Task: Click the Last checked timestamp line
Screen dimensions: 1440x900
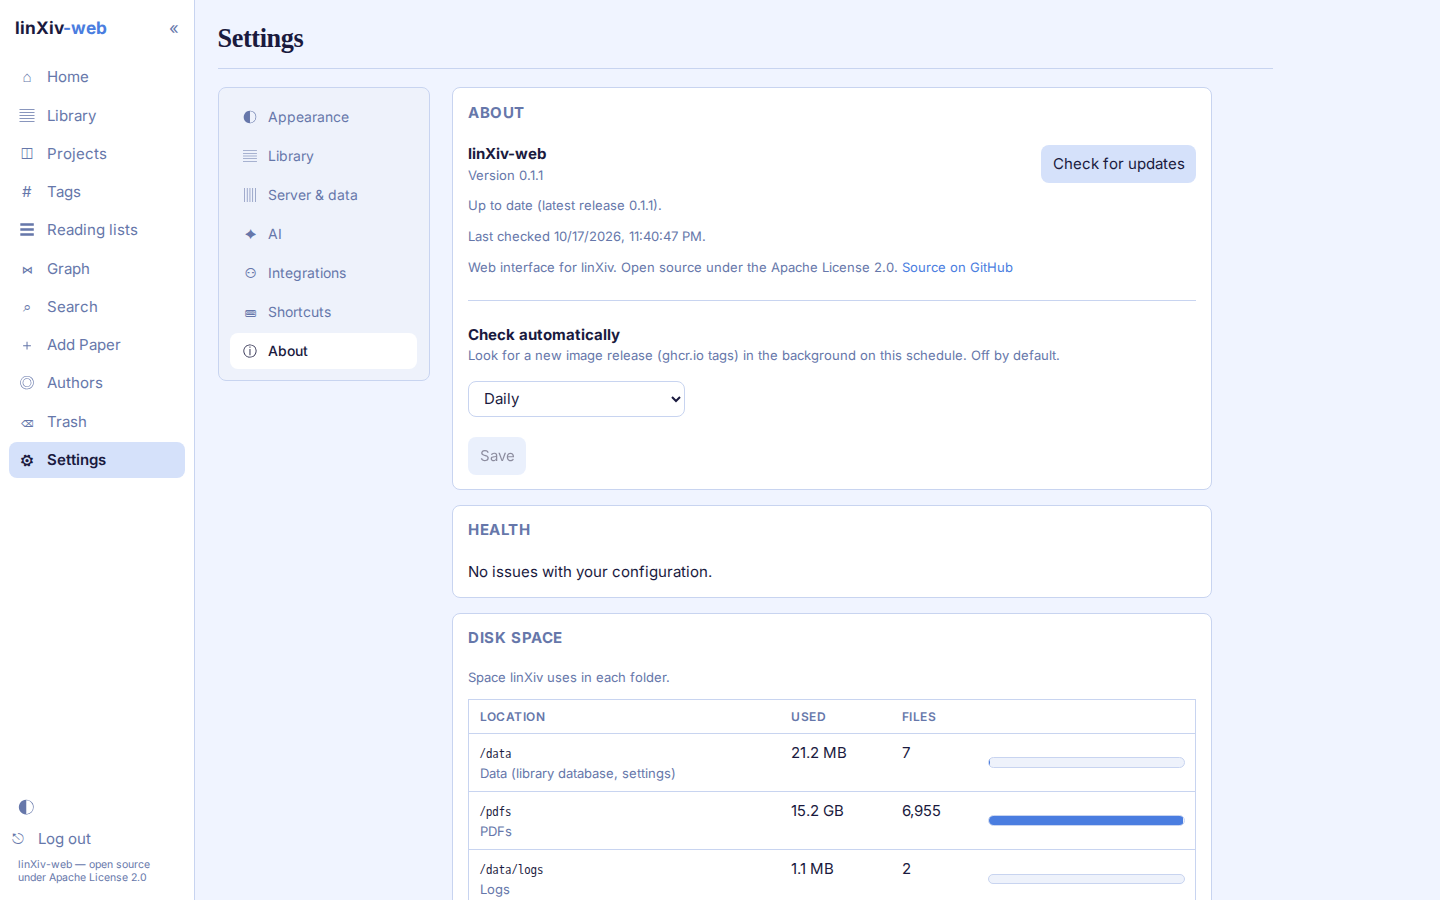Action: point(587,237)
